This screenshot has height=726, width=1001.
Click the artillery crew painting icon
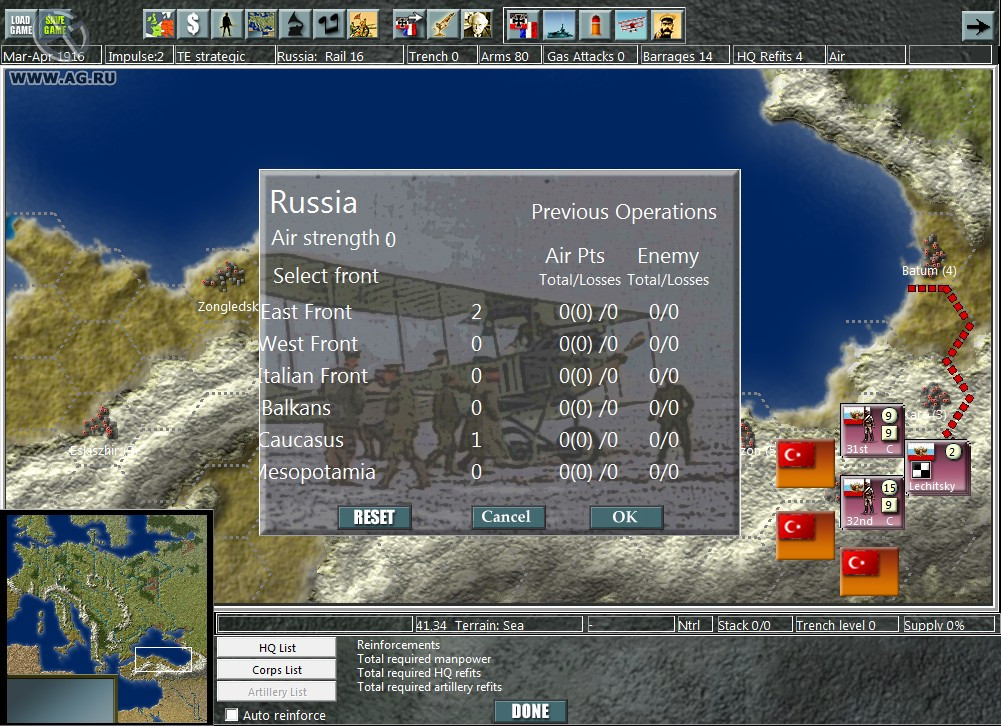pyautogui.click(x=363, y=24)
